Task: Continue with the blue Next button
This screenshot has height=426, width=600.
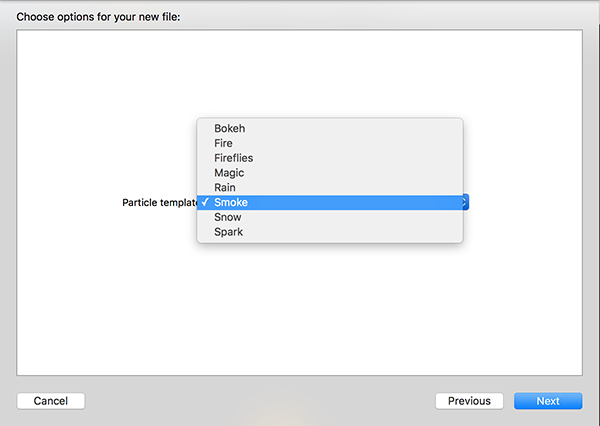Action: point(548,401)
